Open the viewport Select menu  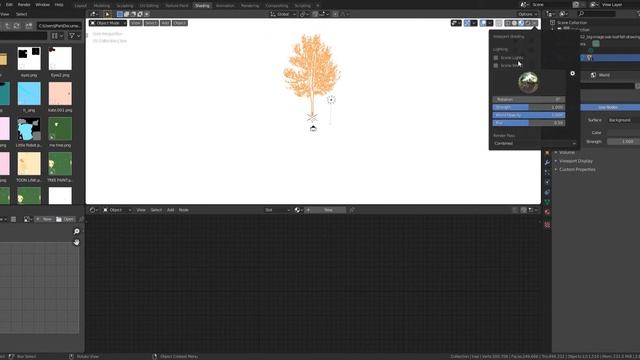click(151, 23)
